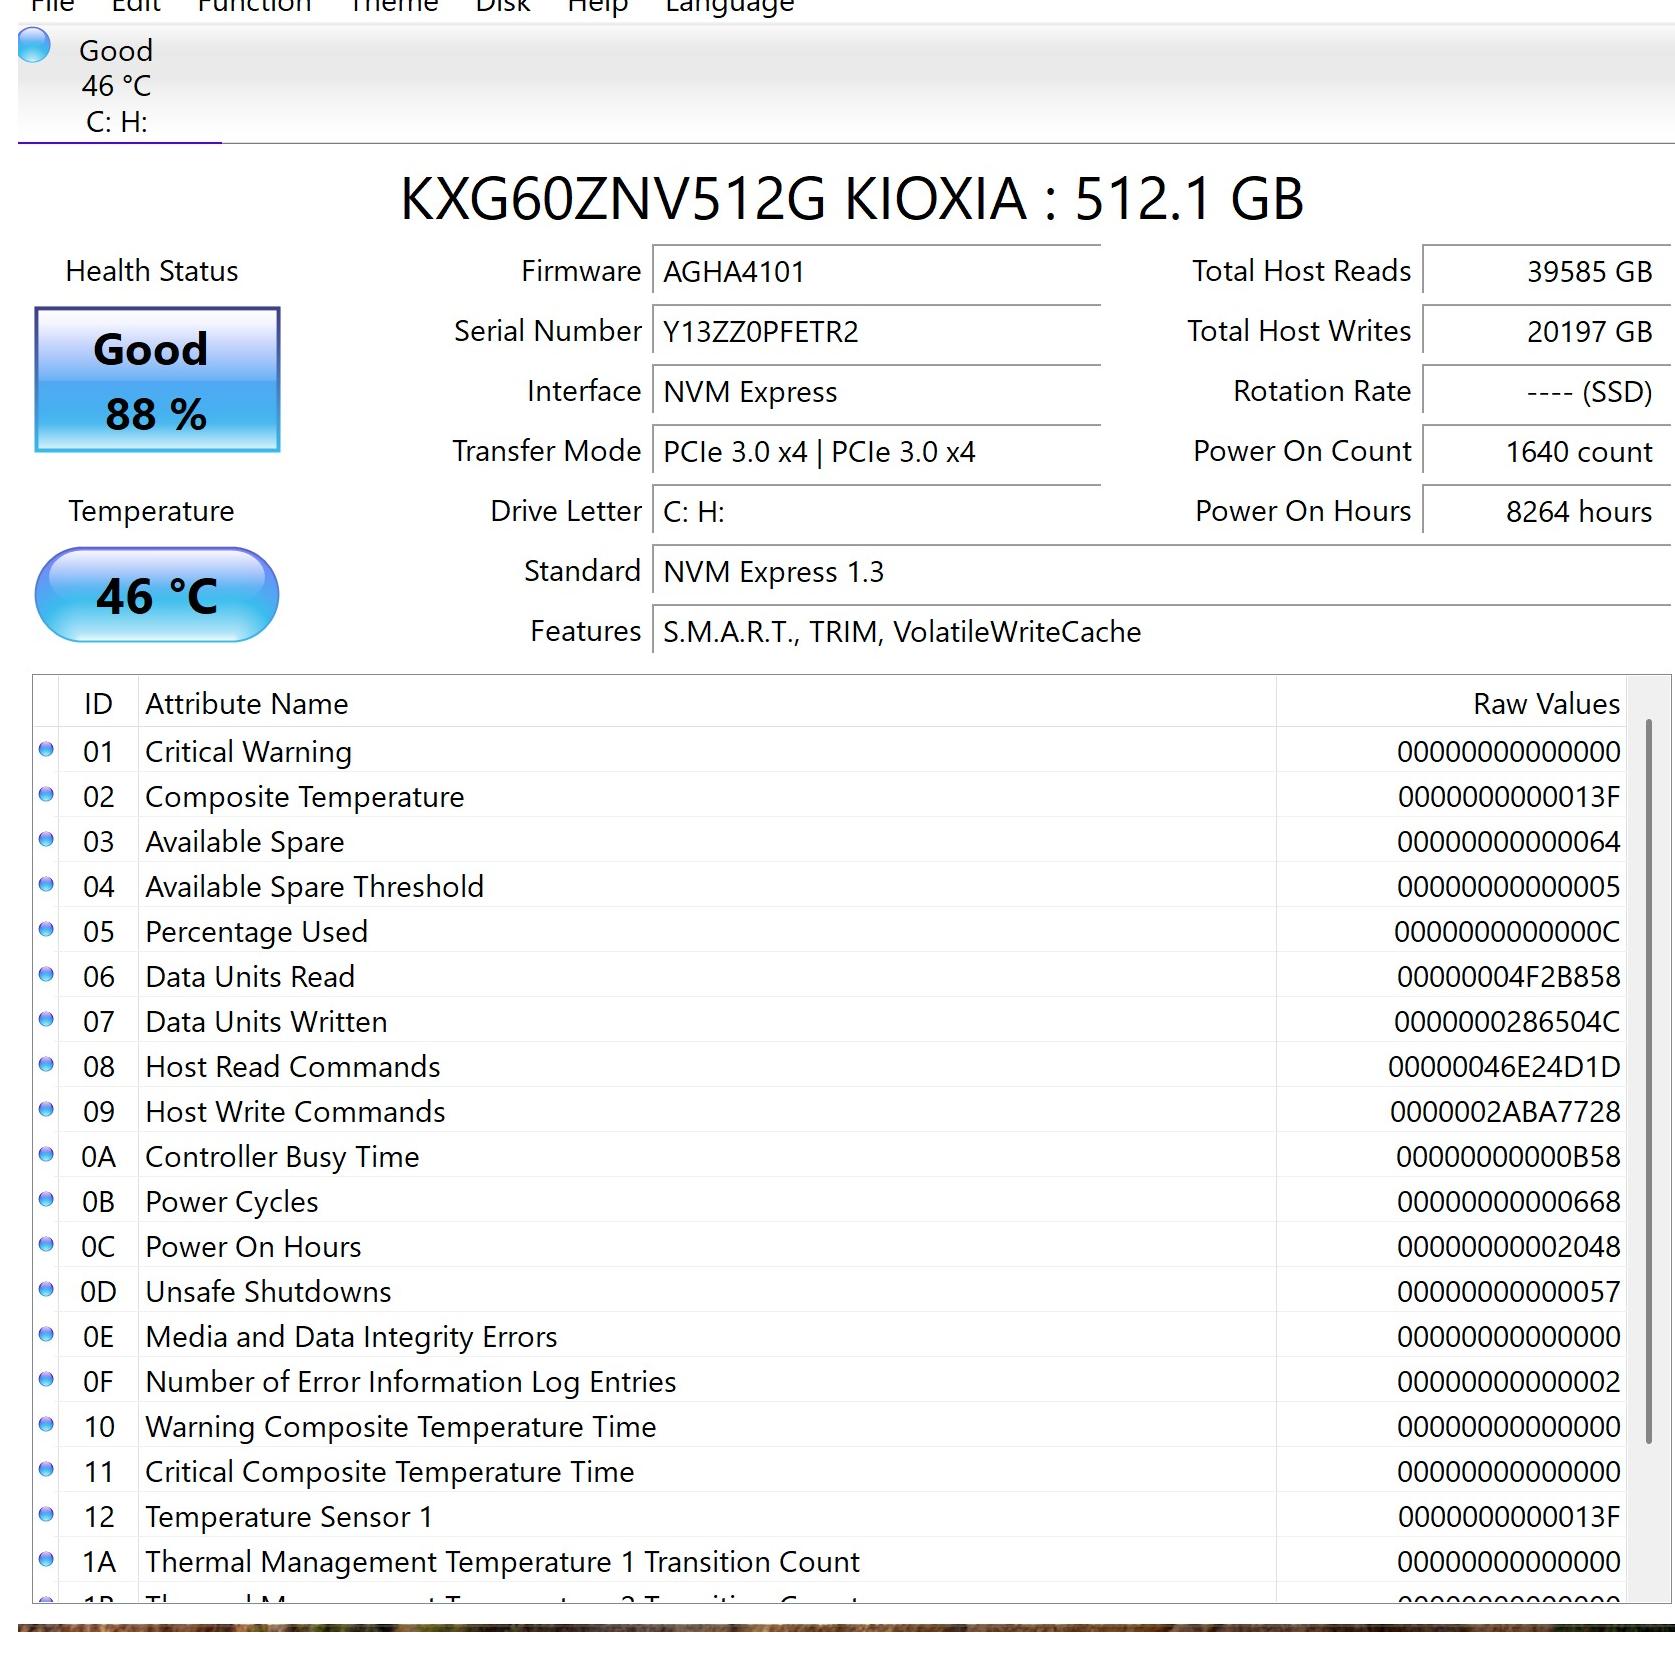Select the C: H: drive tab at top
This screenshot has height=1675, width=1675.
[x=117, y=87]
